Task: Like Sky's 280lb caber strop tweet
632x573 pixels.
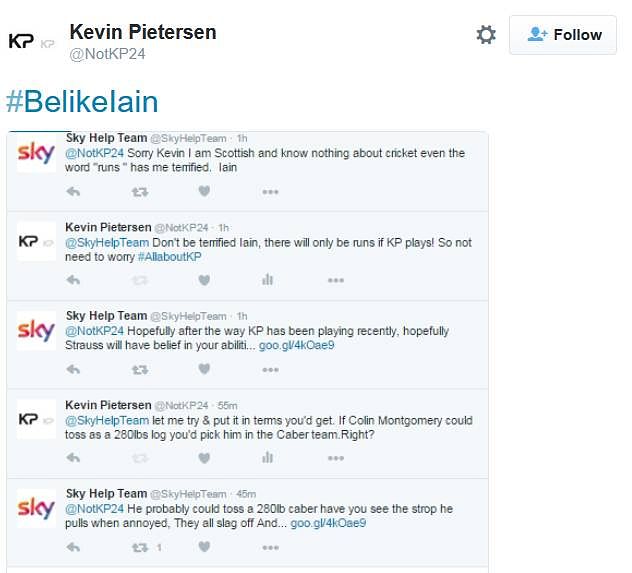Action: pos(204,547)
